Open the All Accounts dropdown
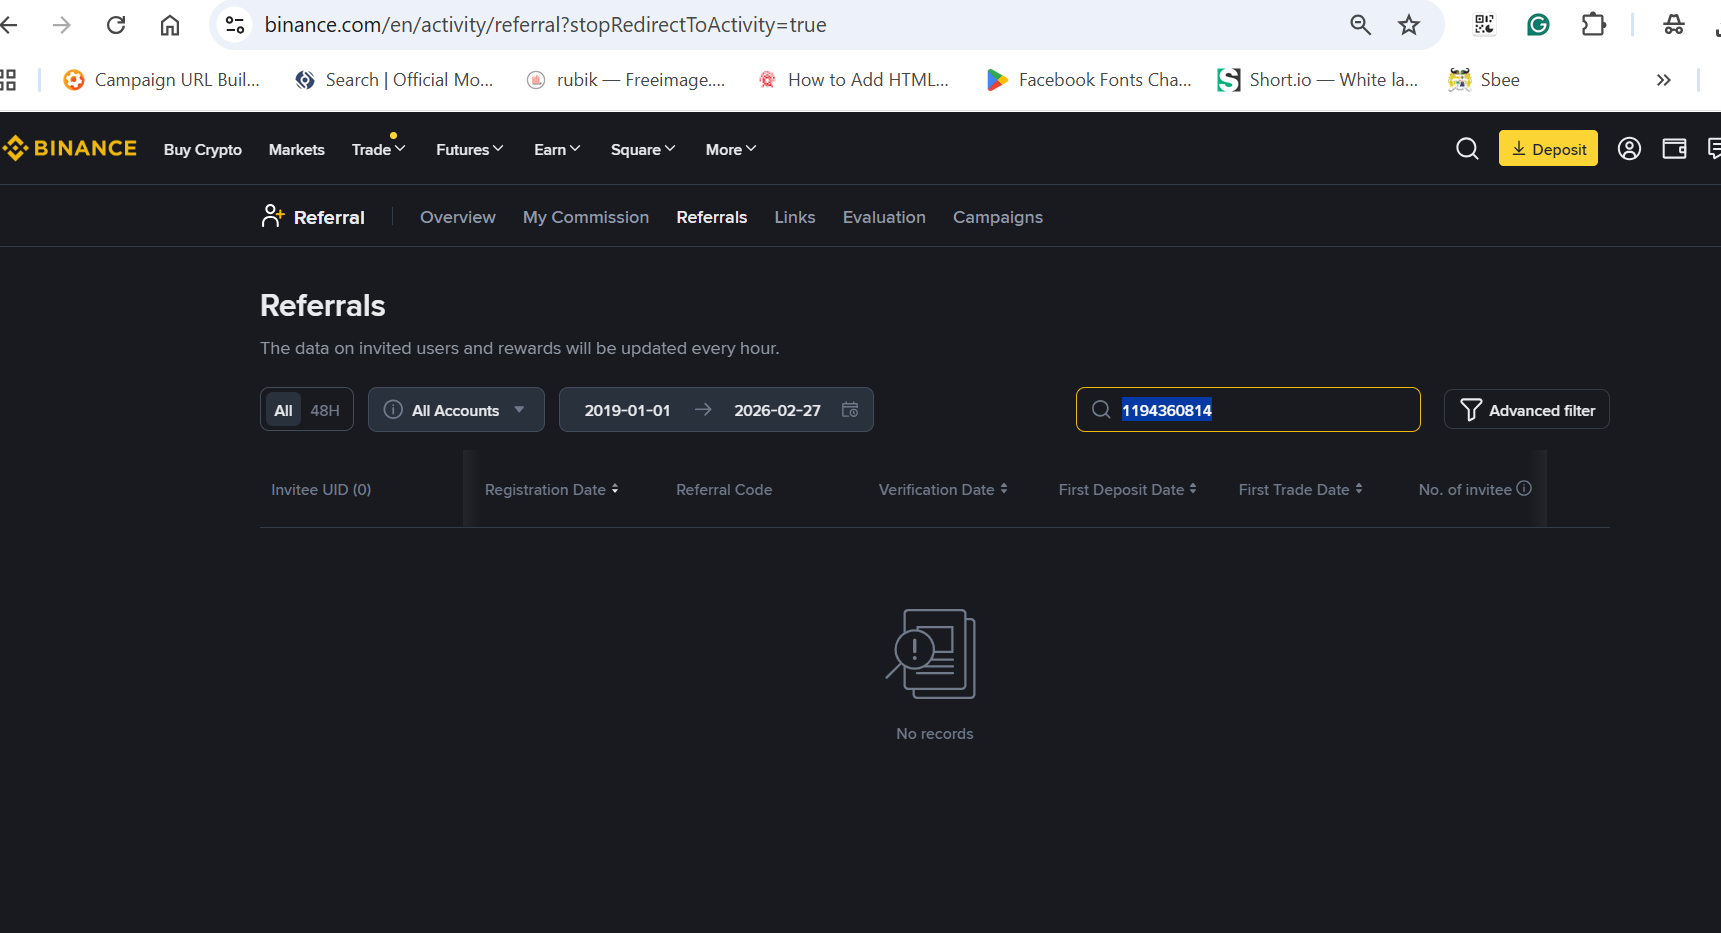 pyautogui.click(x=456, y=410)
